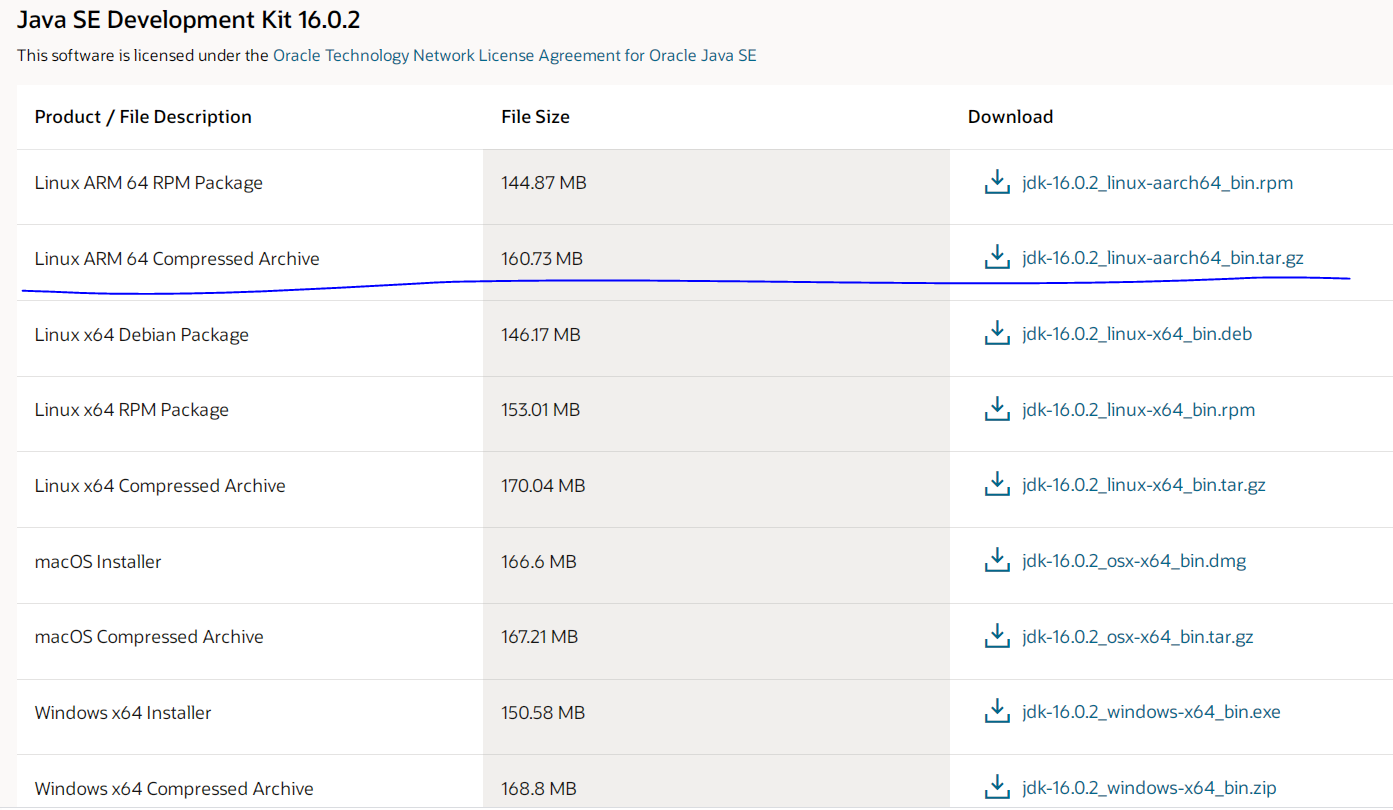Image resolution: width=1393 pixels, height=810 pixels.
Task: Select Linux x64 RPM Package text
Action: pos(131,410)
